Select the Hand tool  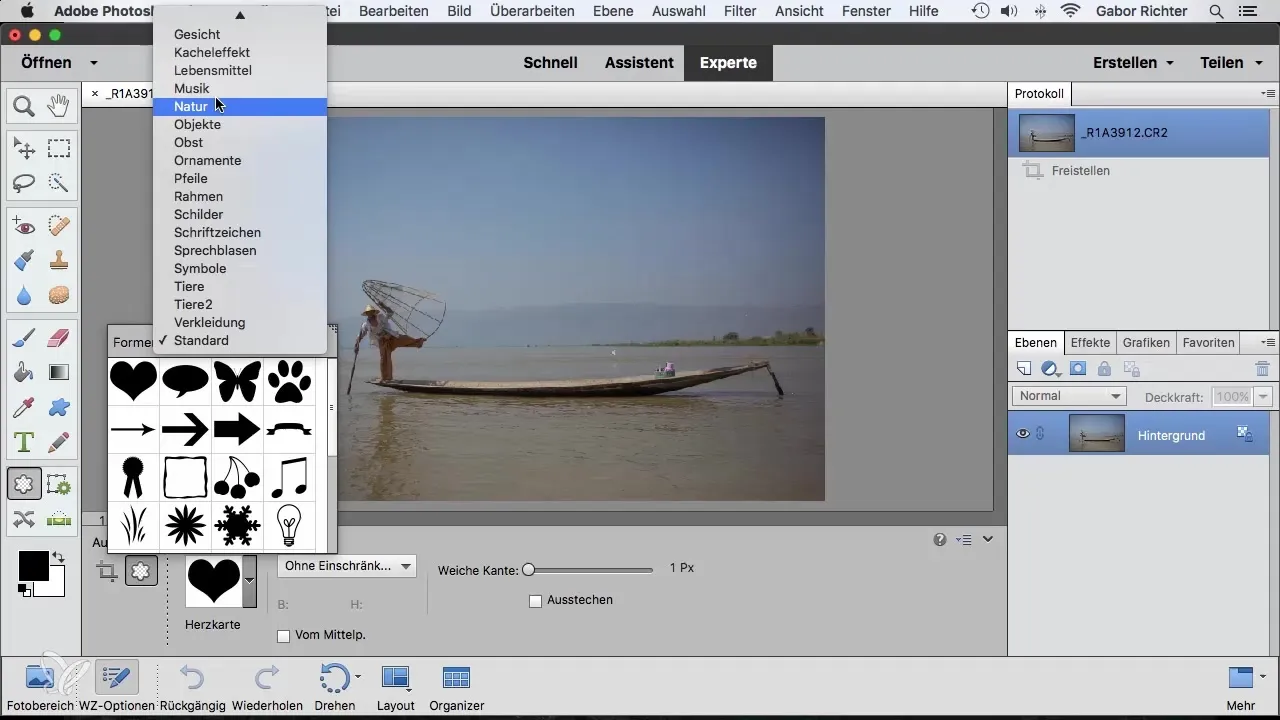[59, 105]
